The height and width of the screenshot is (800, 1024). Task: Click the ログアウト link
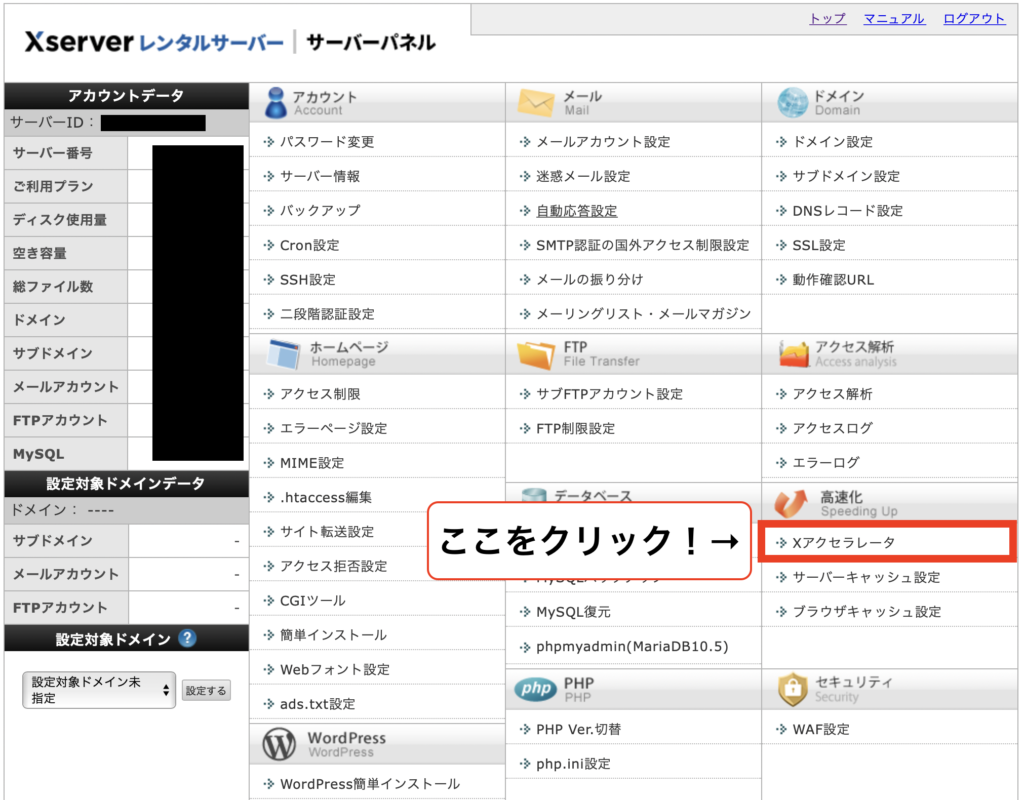pos(974,19)
